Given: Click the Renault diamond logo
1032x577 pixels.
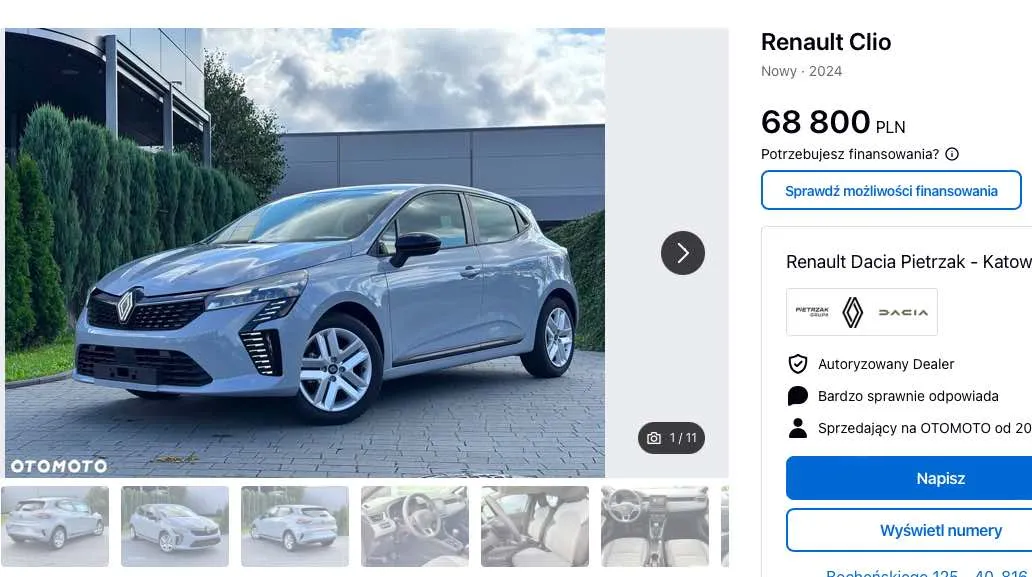Looking at the screenshot, I should pyautogui.click(x=852, y=312).
